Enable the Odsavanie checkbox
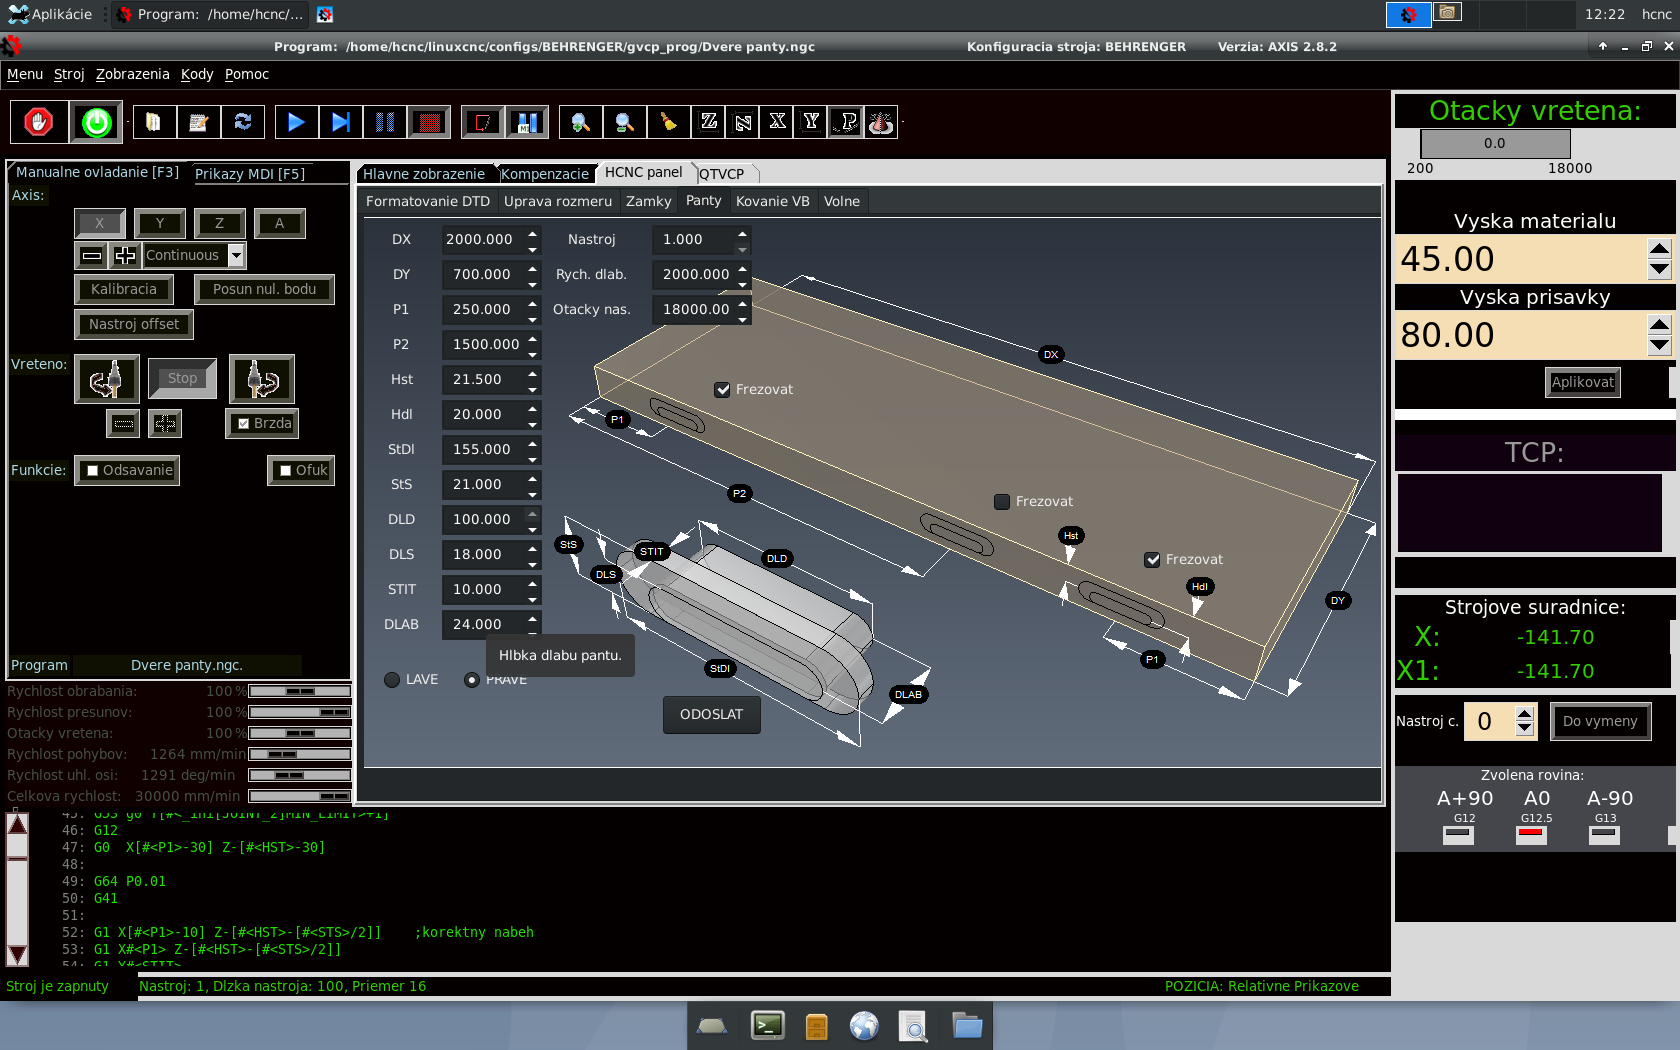Image resolution: width=1680 pixels, height=1050 pixels. (x=93, y=471)
